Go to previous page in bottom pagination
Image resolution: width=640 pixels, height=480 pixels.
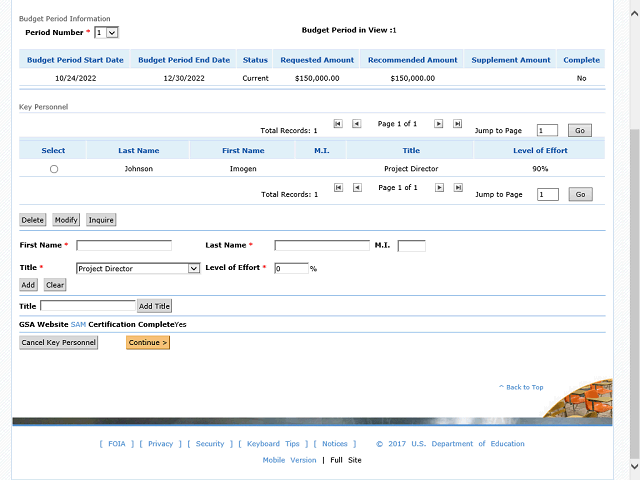coord(358,188)
